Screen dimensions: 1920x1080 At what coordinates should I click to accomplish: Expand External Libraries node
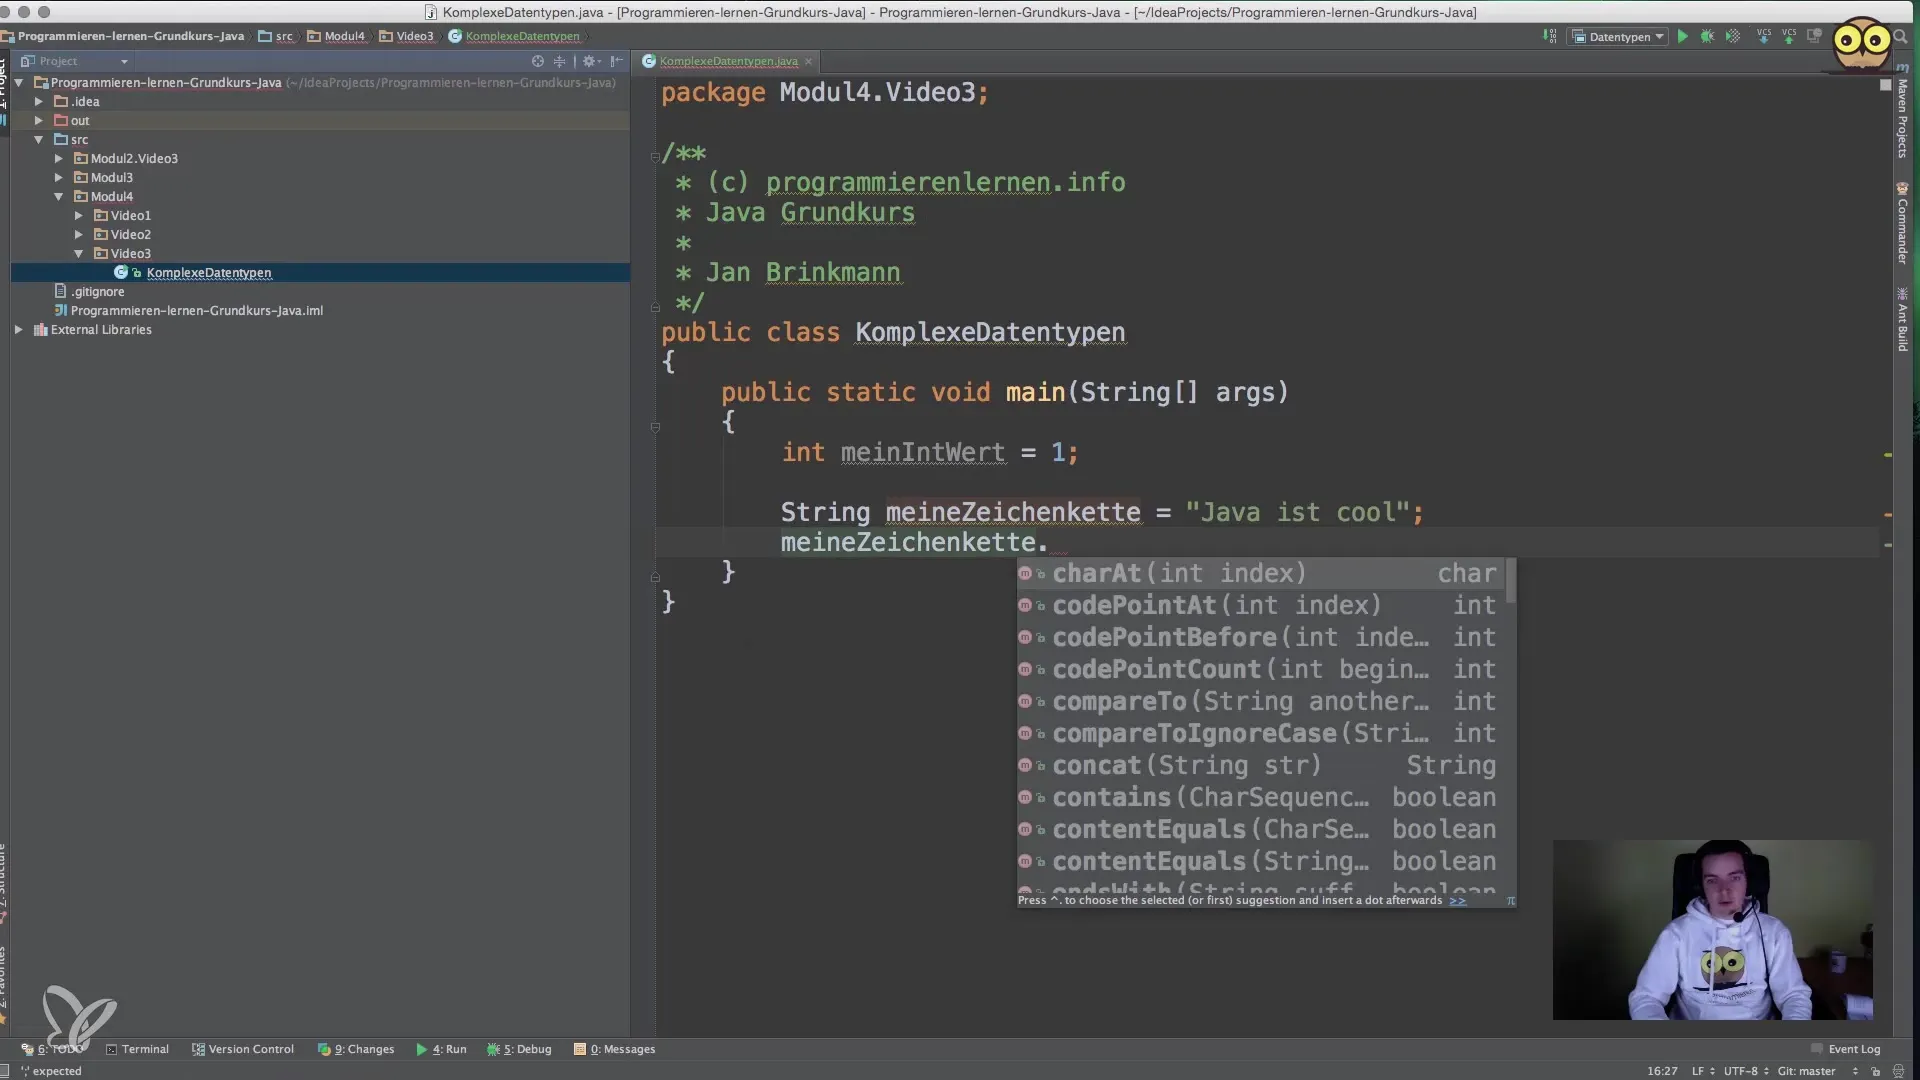tap(19, 330)
